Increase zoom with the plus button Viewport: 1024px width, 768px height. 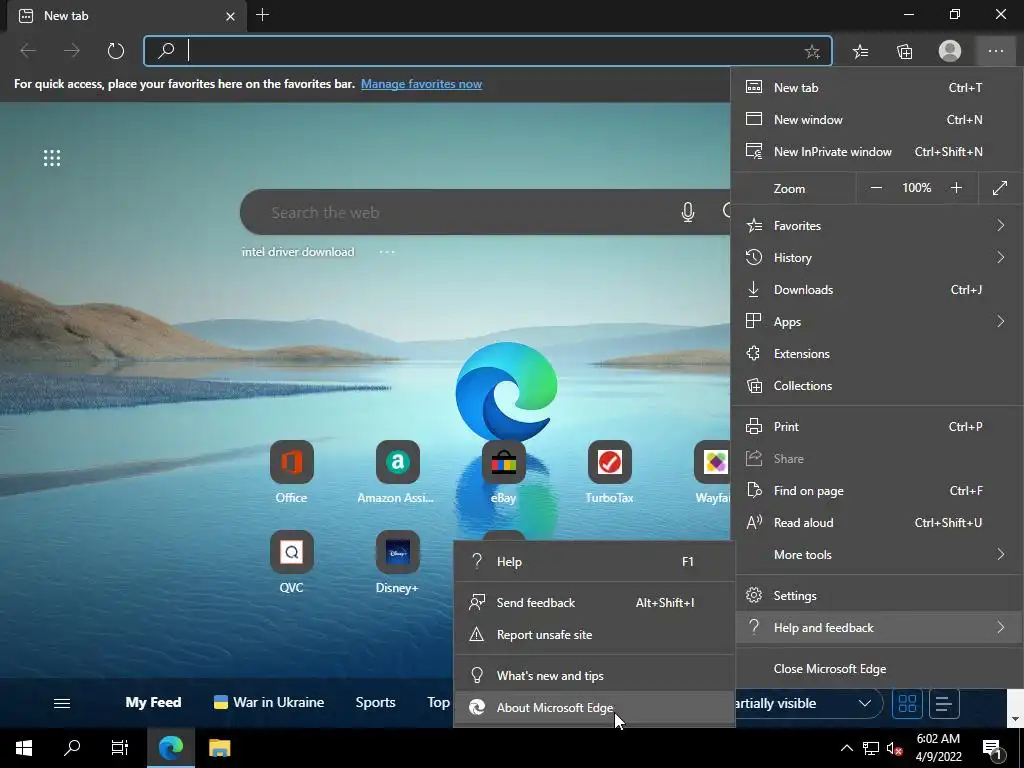(x=956, y=188)
